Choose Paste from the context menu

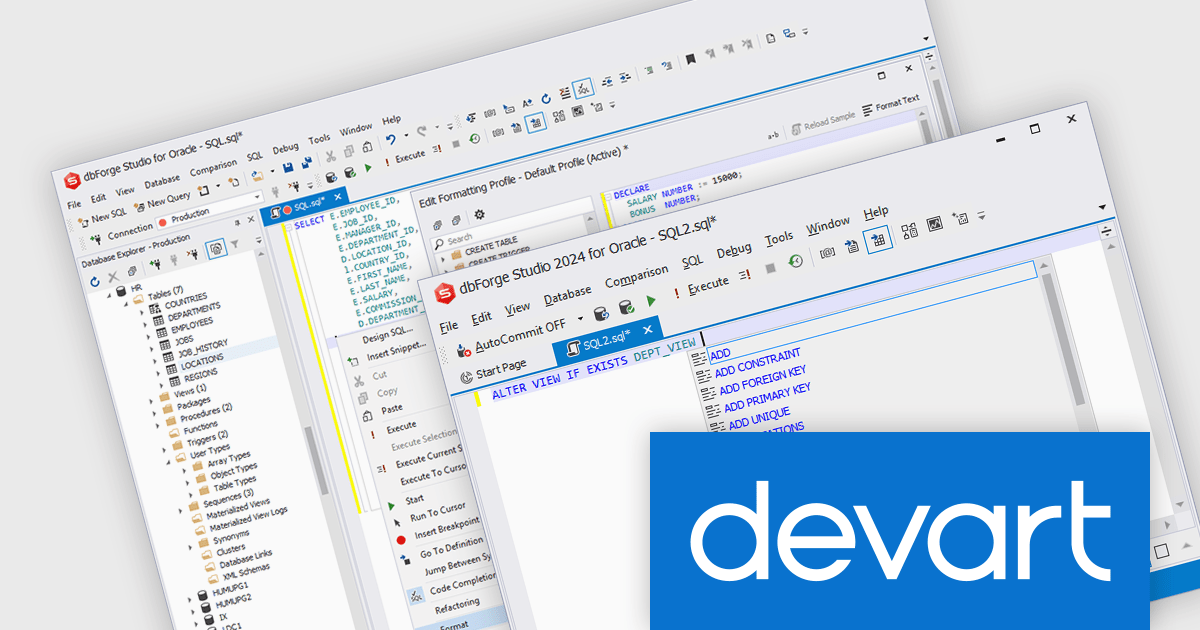pyautogui.click(x=391, y=408)
